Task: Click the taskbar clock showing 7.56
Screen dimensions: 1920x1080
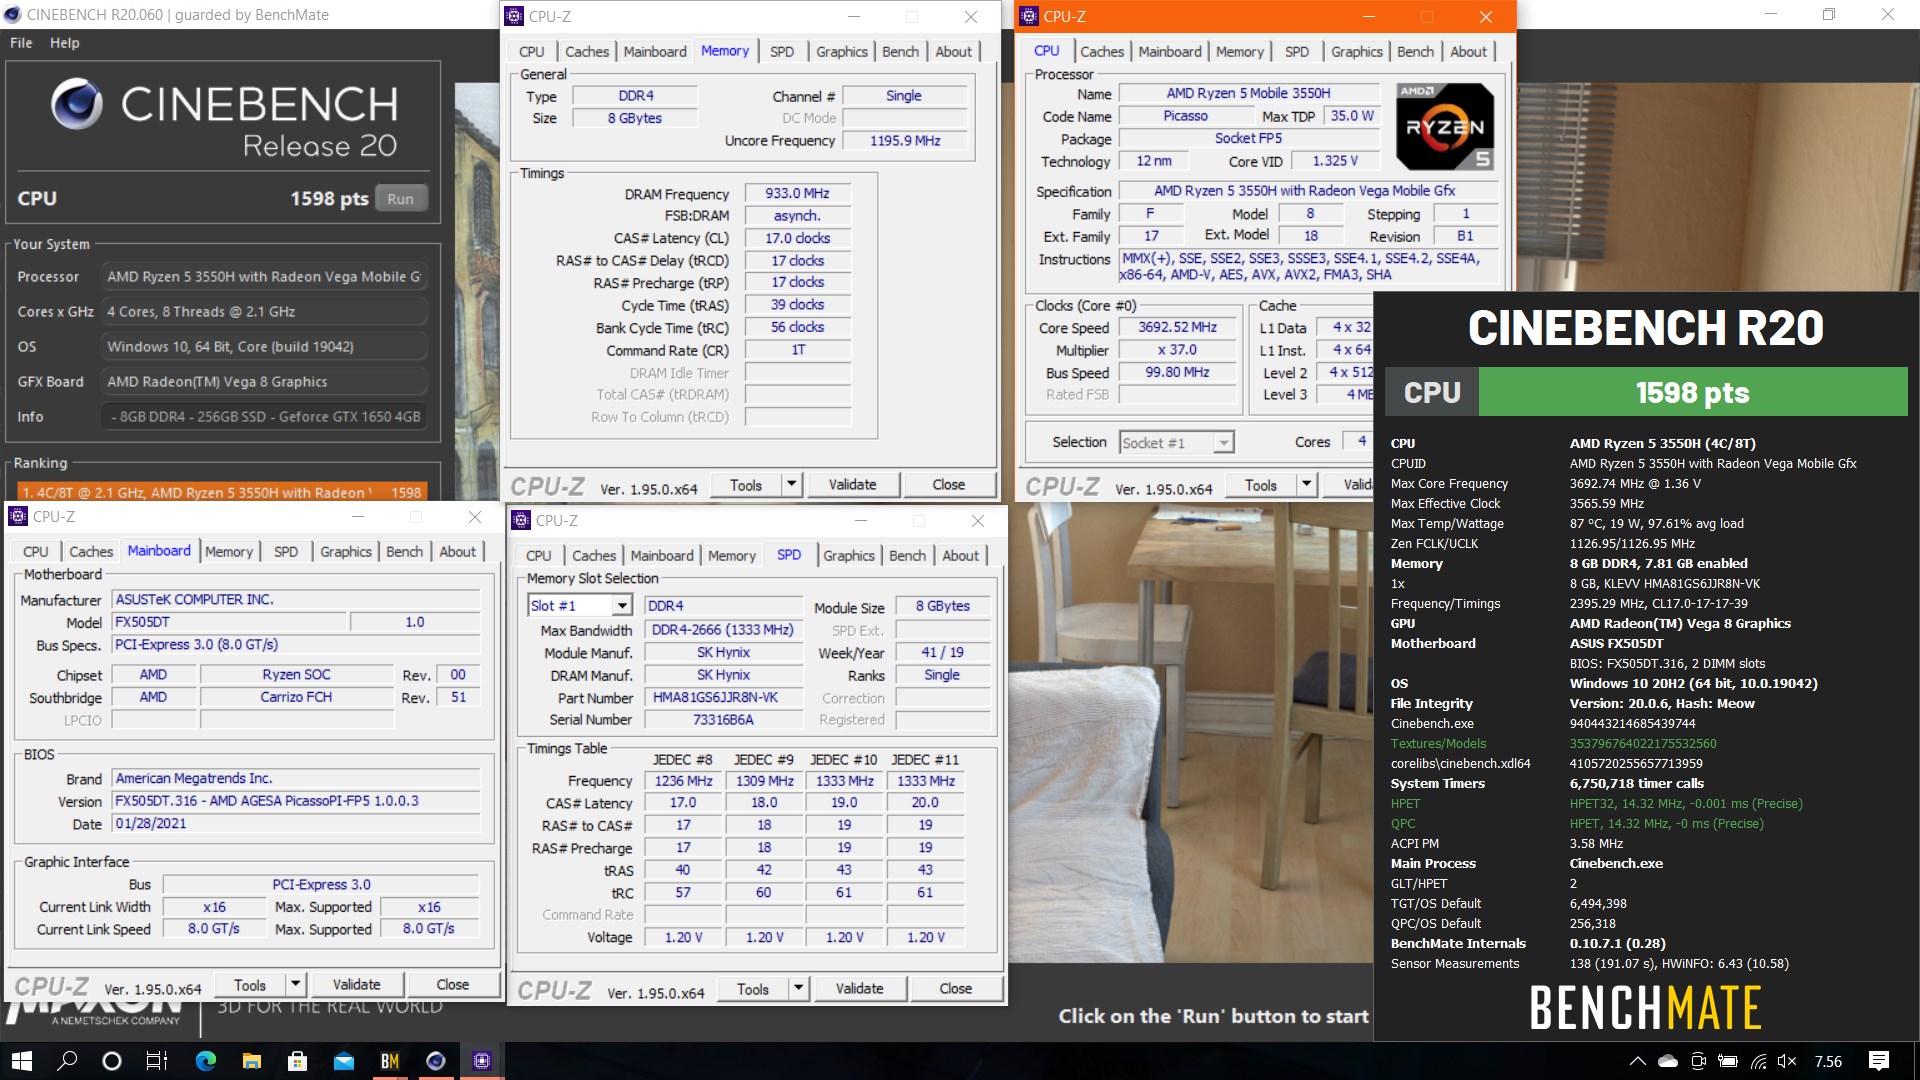Action: 1828,1061
